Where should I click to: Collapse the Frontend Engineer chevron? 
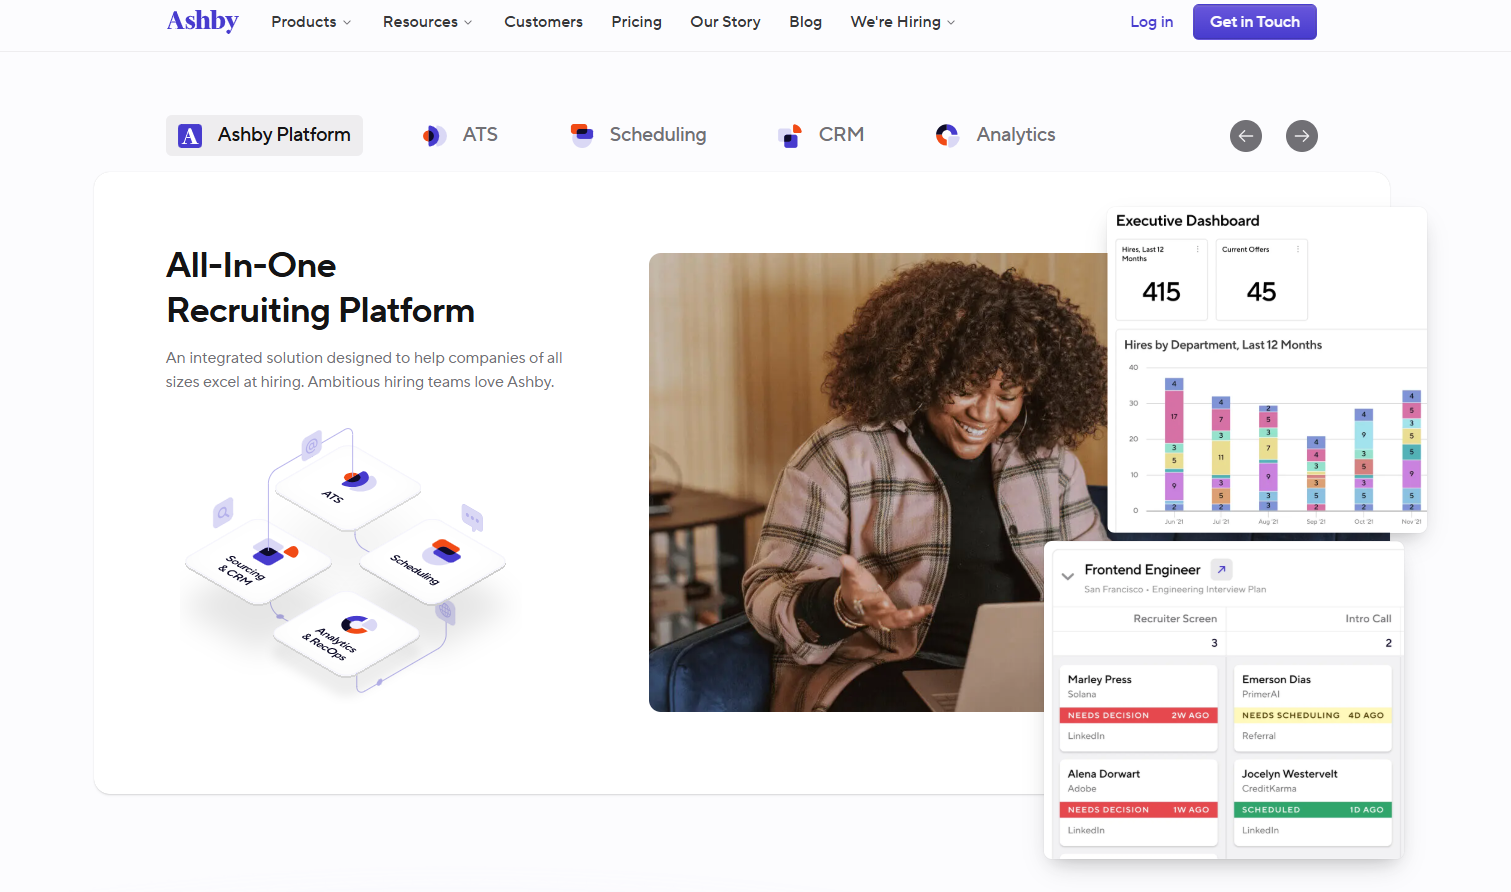tap(1068, 576)
